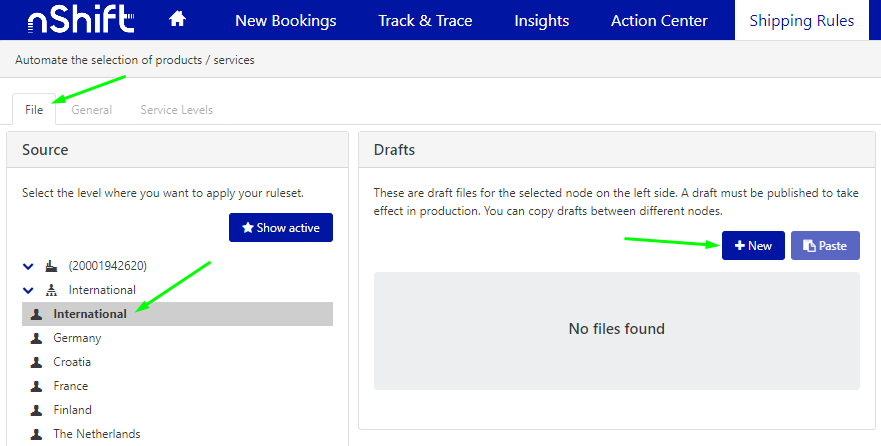Image resolution: width=881 pixels, height=446 pixels.
Task: Collapse the International group chevron
Action: tap(28, 290)
